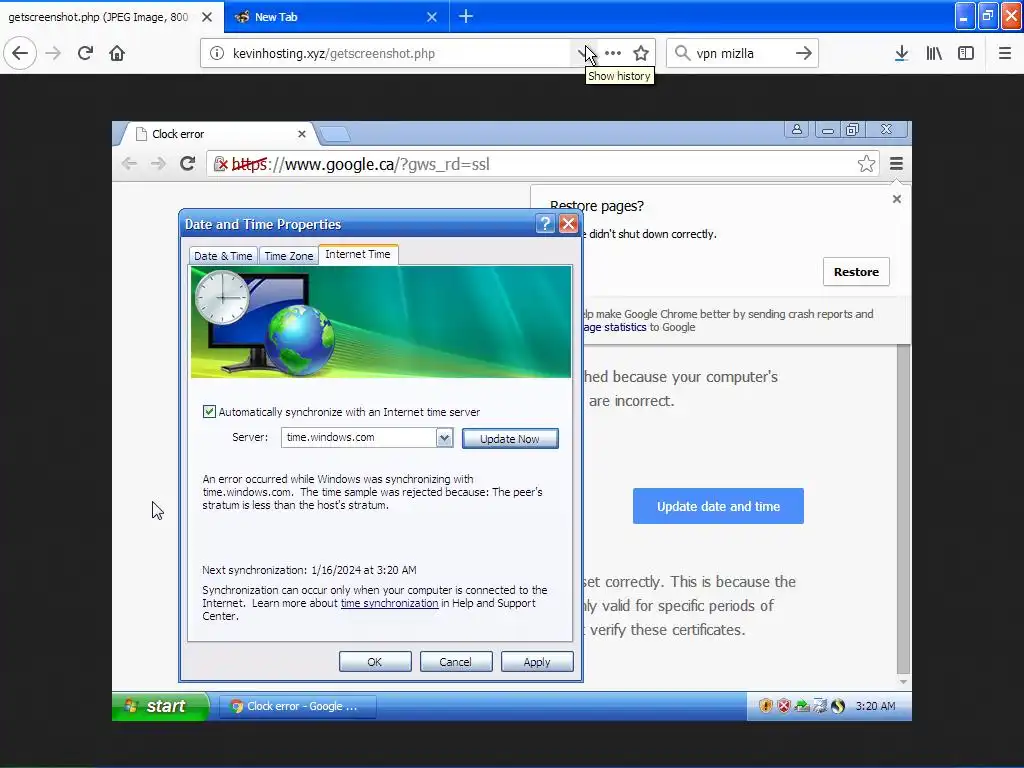The width and height of the screenshot is (1024, 768).
Task: Open Firefox page actions three-dot menu
Action: [613, 54]
